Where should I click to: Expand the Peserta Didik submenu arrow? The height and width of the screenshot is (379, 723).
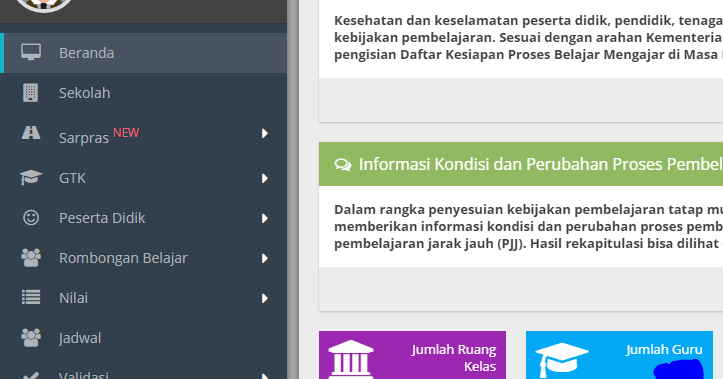[x=265, y=218]
